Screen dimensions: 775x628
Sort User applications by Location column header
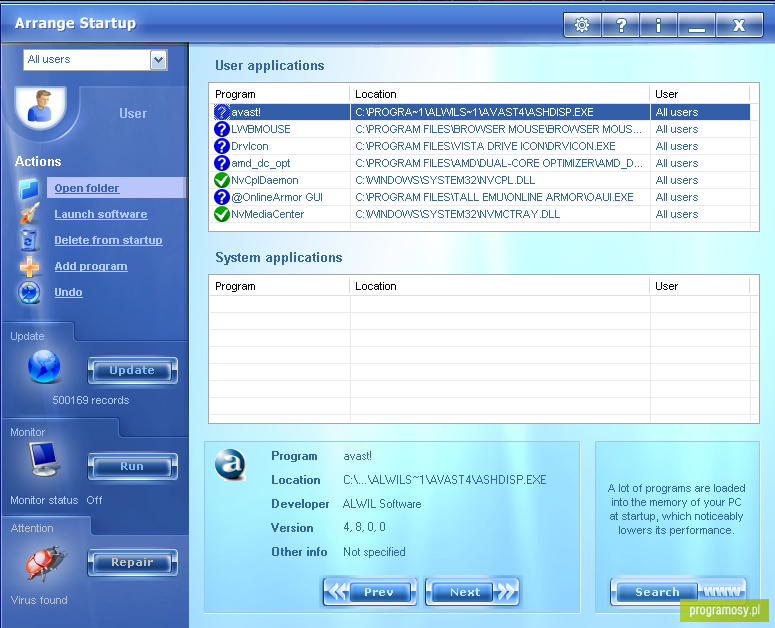click(500, 94)
